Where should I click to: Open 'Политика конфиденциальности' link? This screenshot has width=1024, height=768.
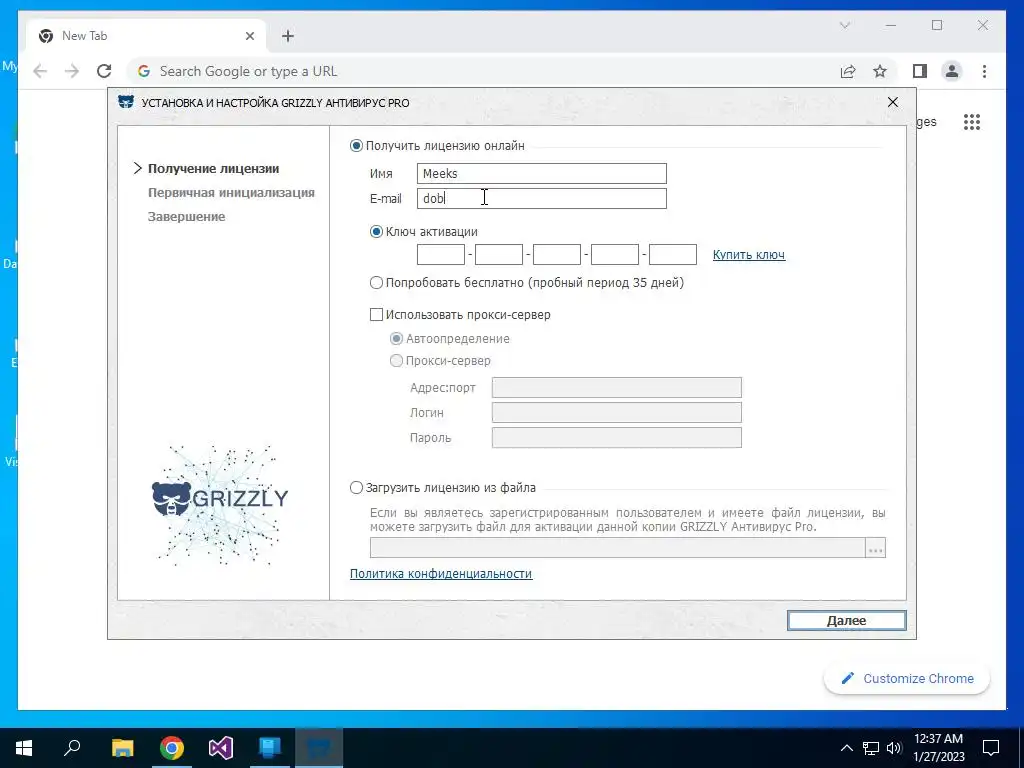click(x=441, y=574)
